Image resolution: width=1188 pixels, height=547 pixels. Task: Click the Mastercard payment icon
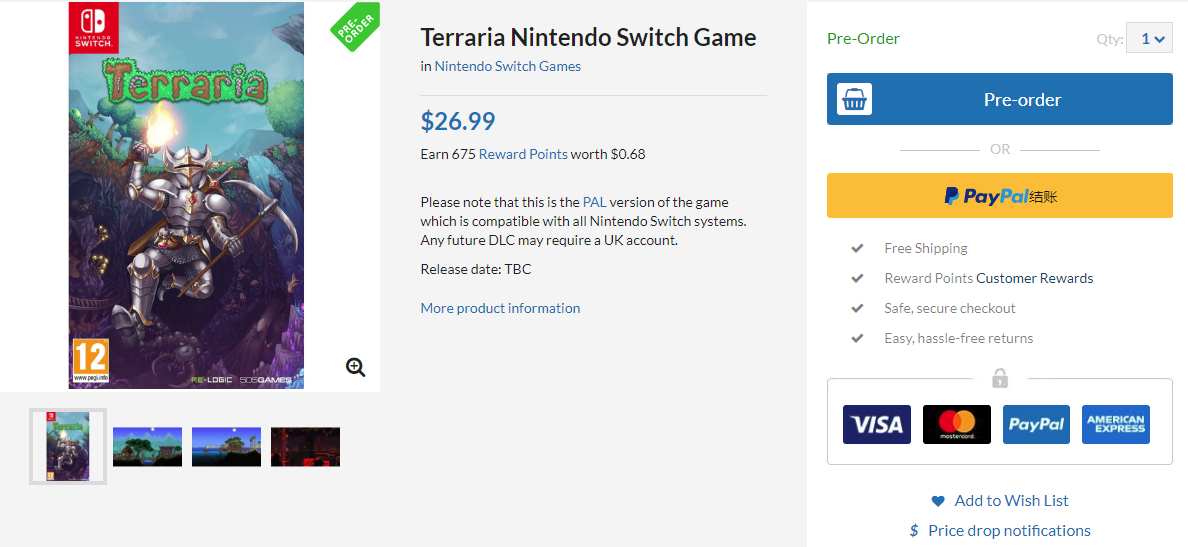click(956, 425)
